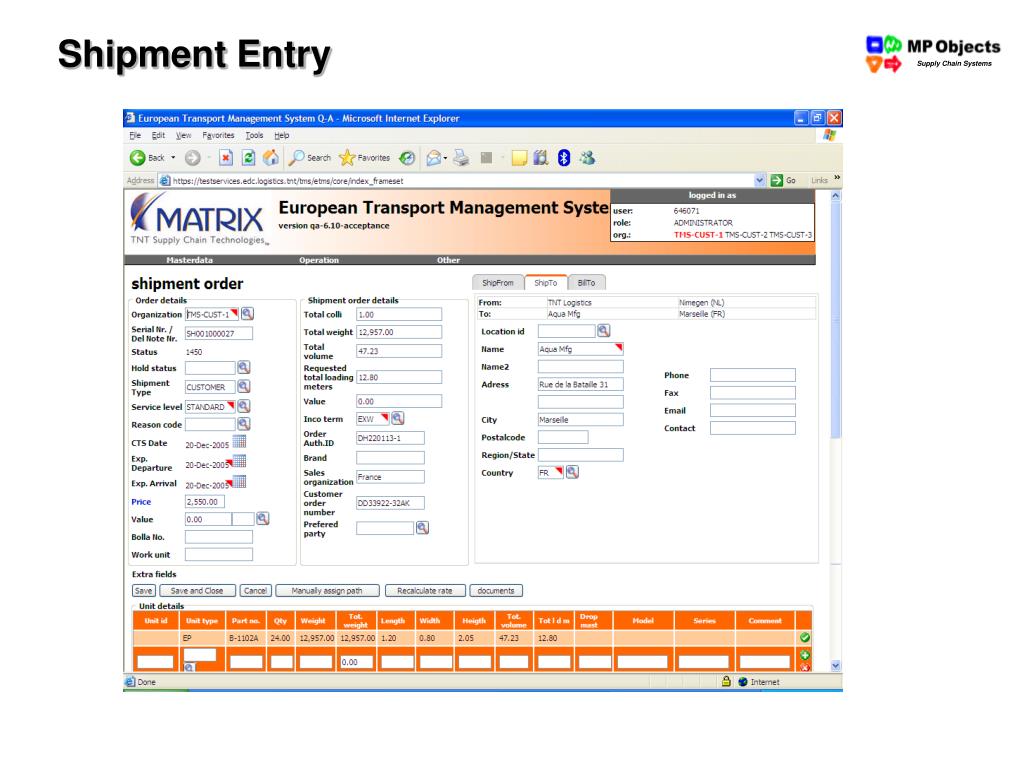Open the Help menu
The width and height of the screenshot is (1024, 768).
(281, 136)
